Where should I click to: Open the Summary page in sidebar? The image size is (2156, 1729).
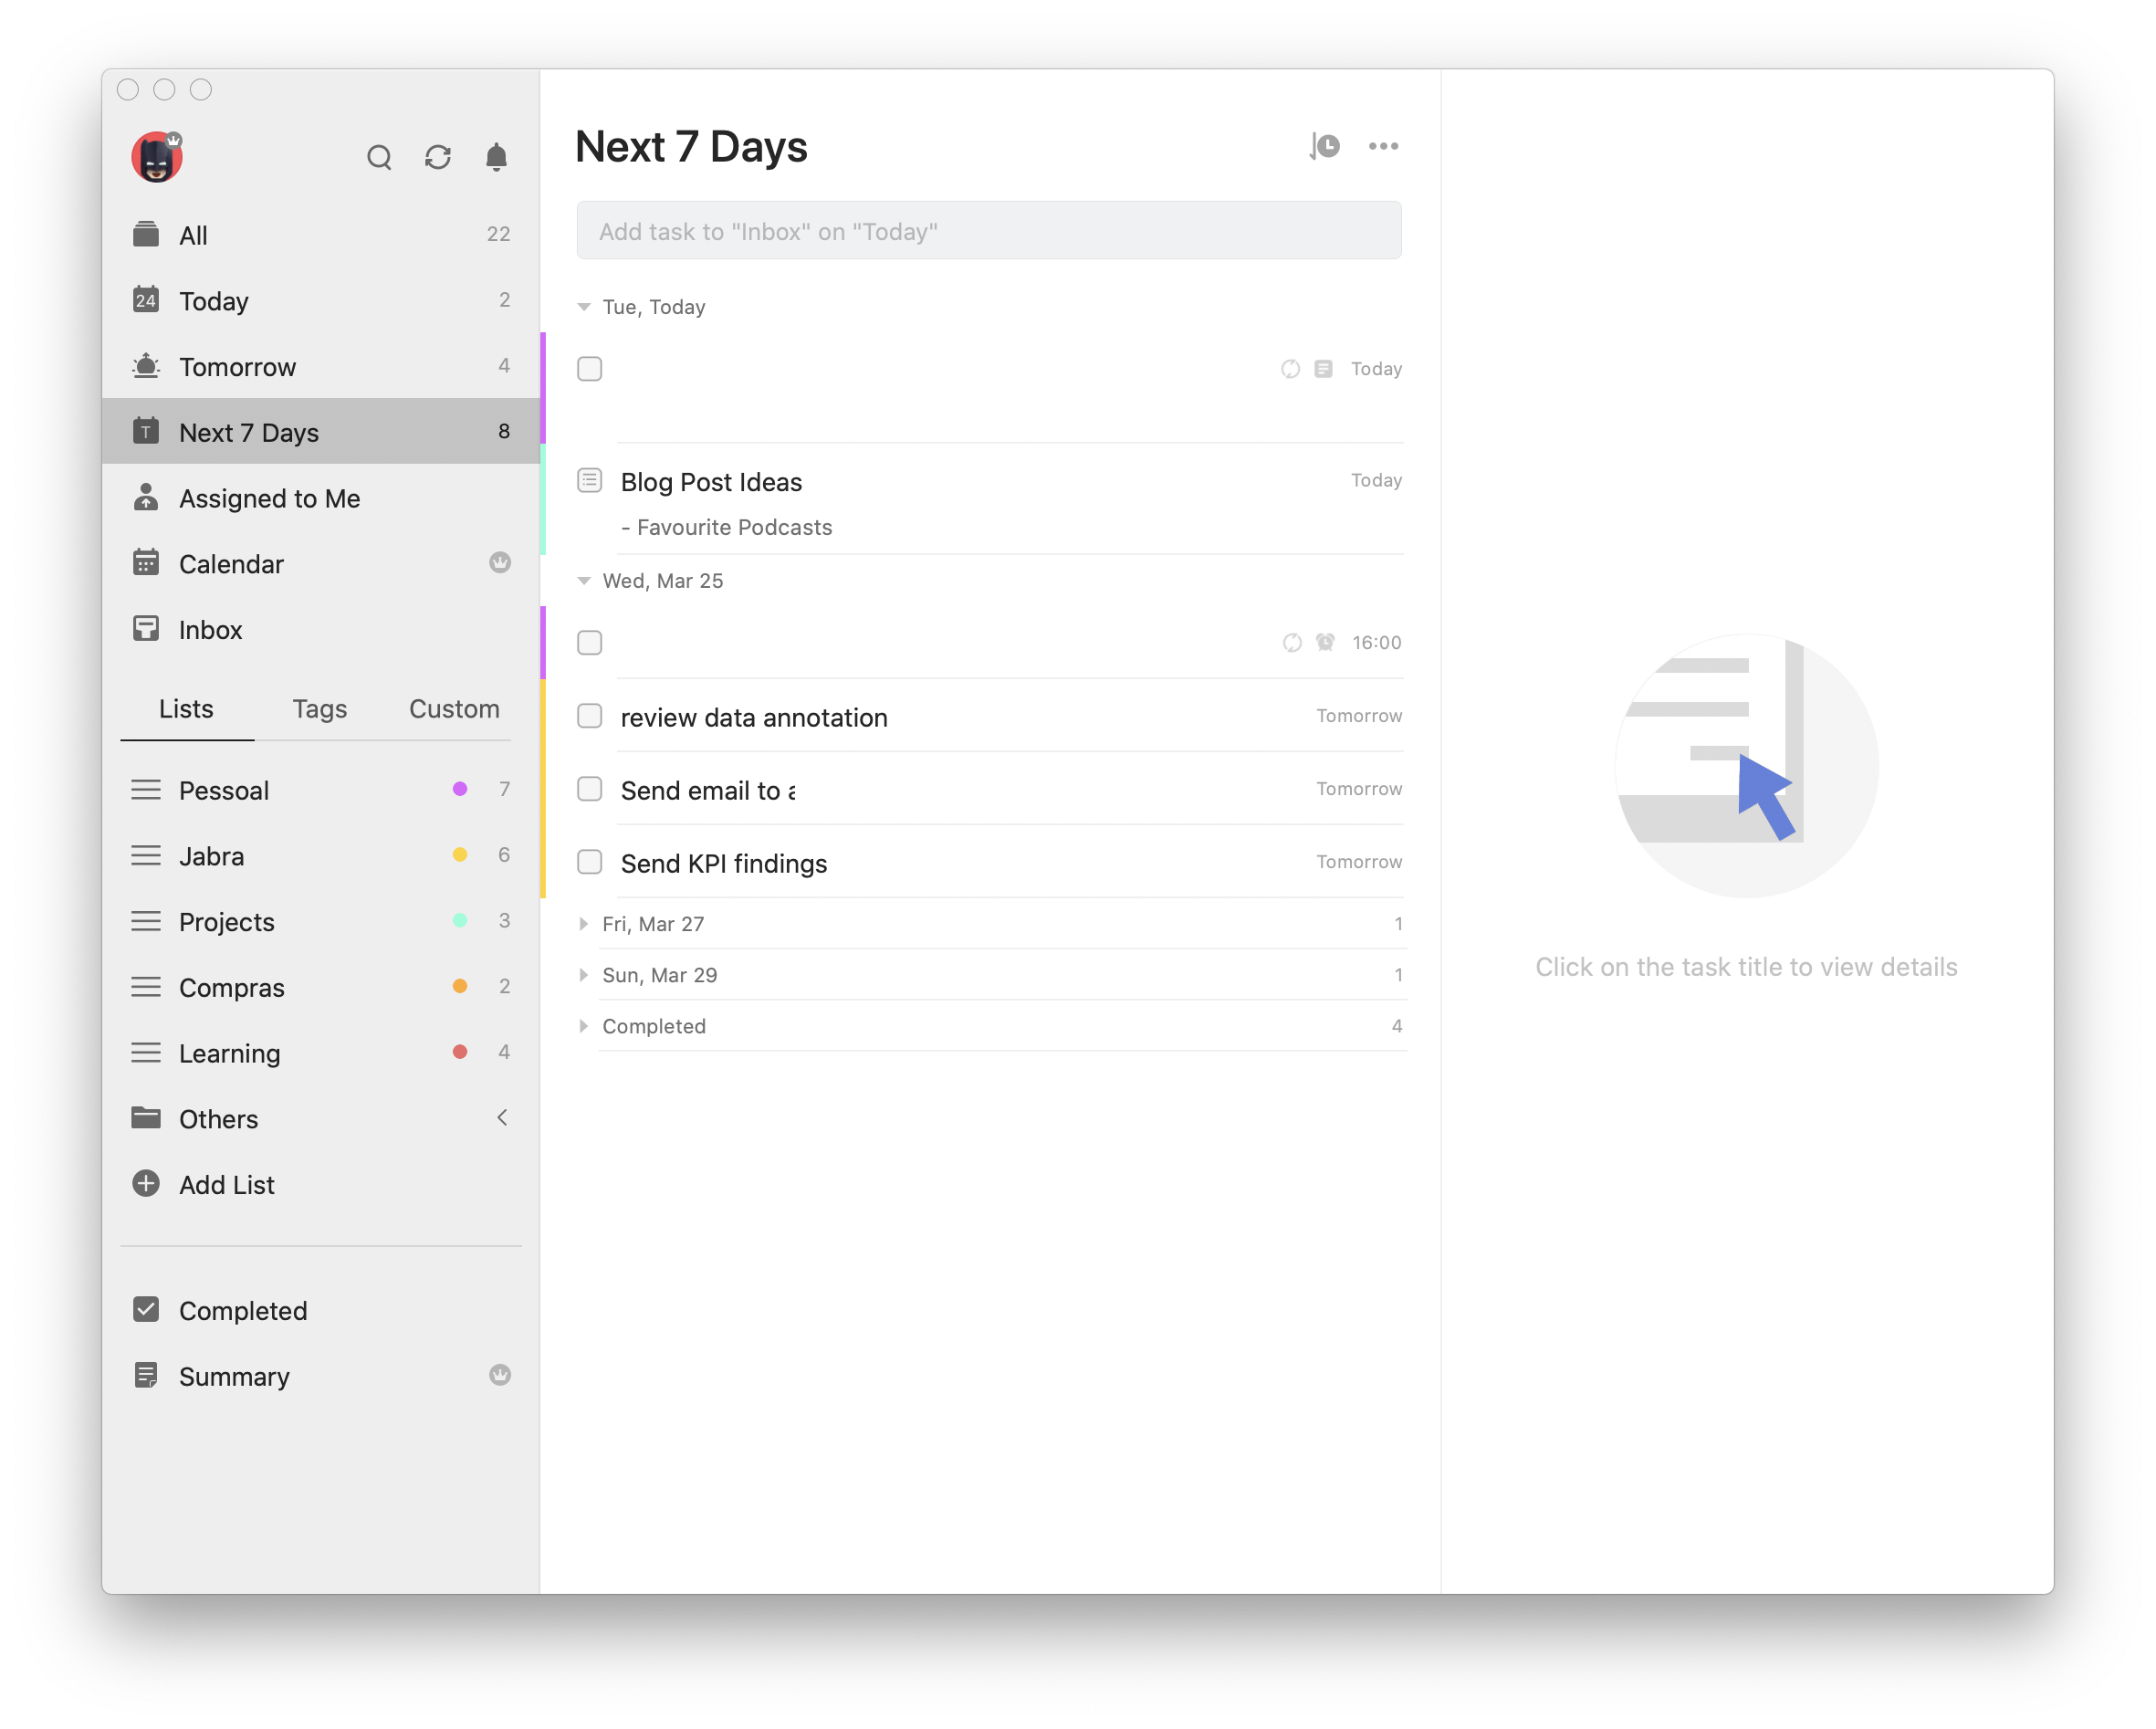pos(234,1376)
